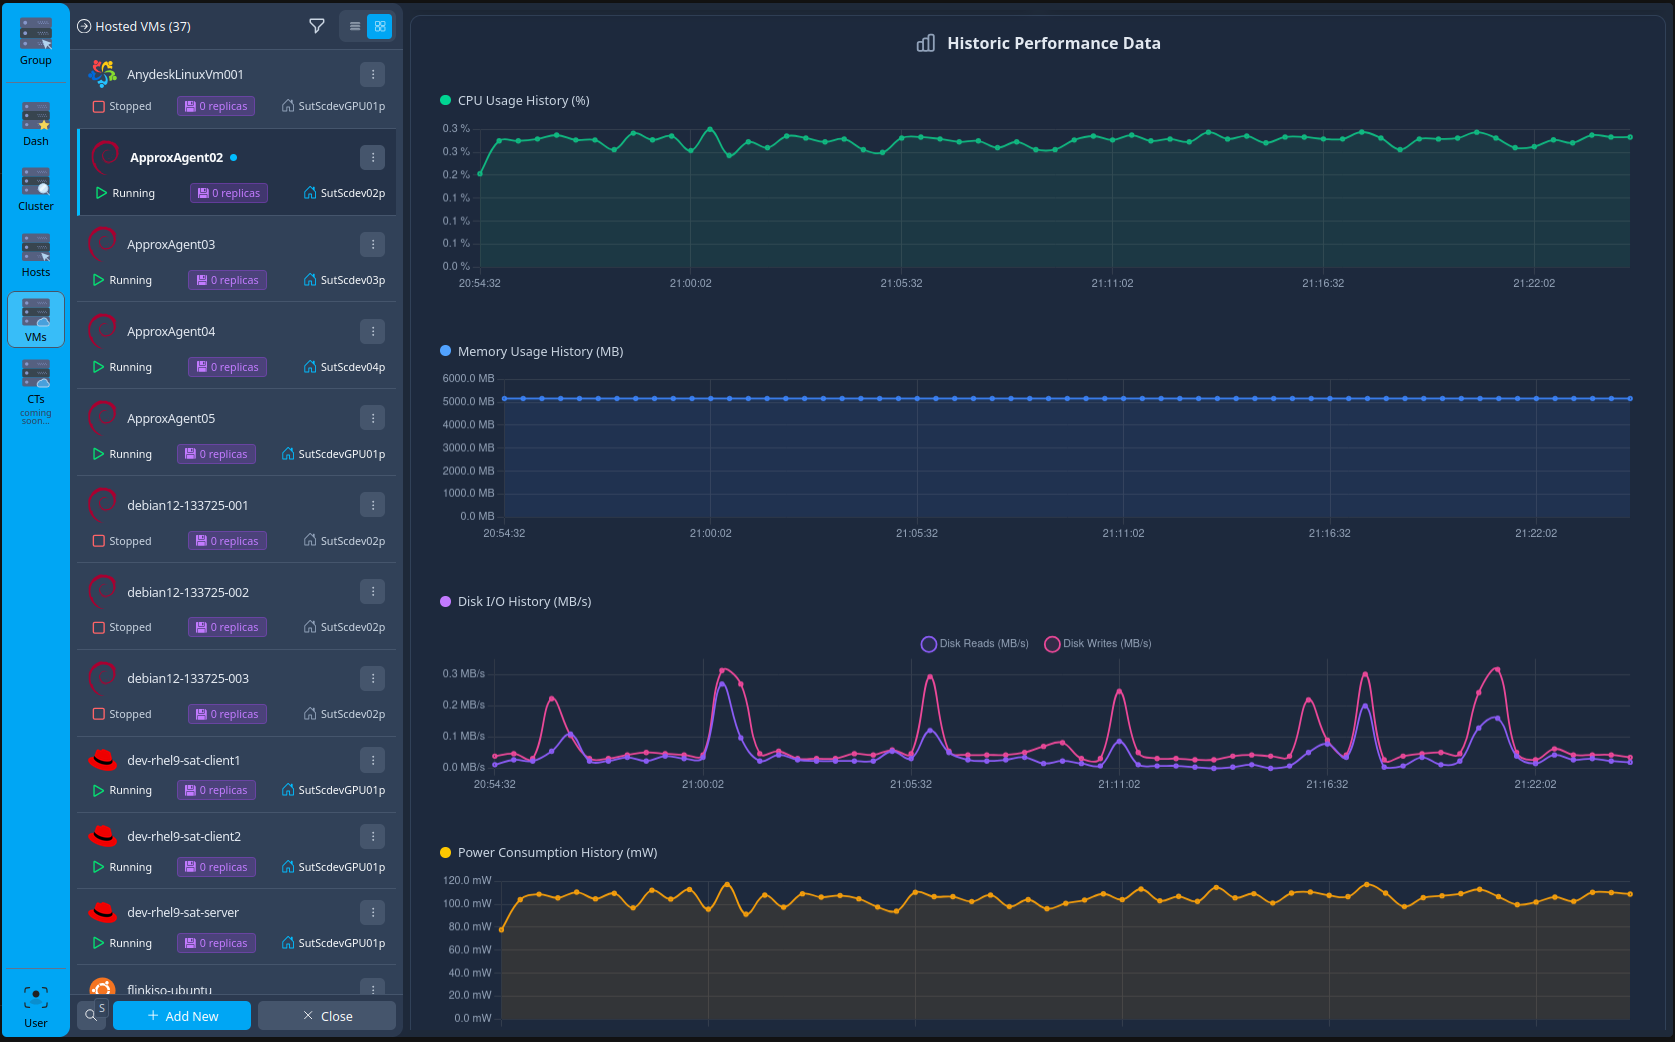The width and height of the screenshot is (1675, 1042).
Task: Open the Group view in the sidebar
Action: [35, 37]
